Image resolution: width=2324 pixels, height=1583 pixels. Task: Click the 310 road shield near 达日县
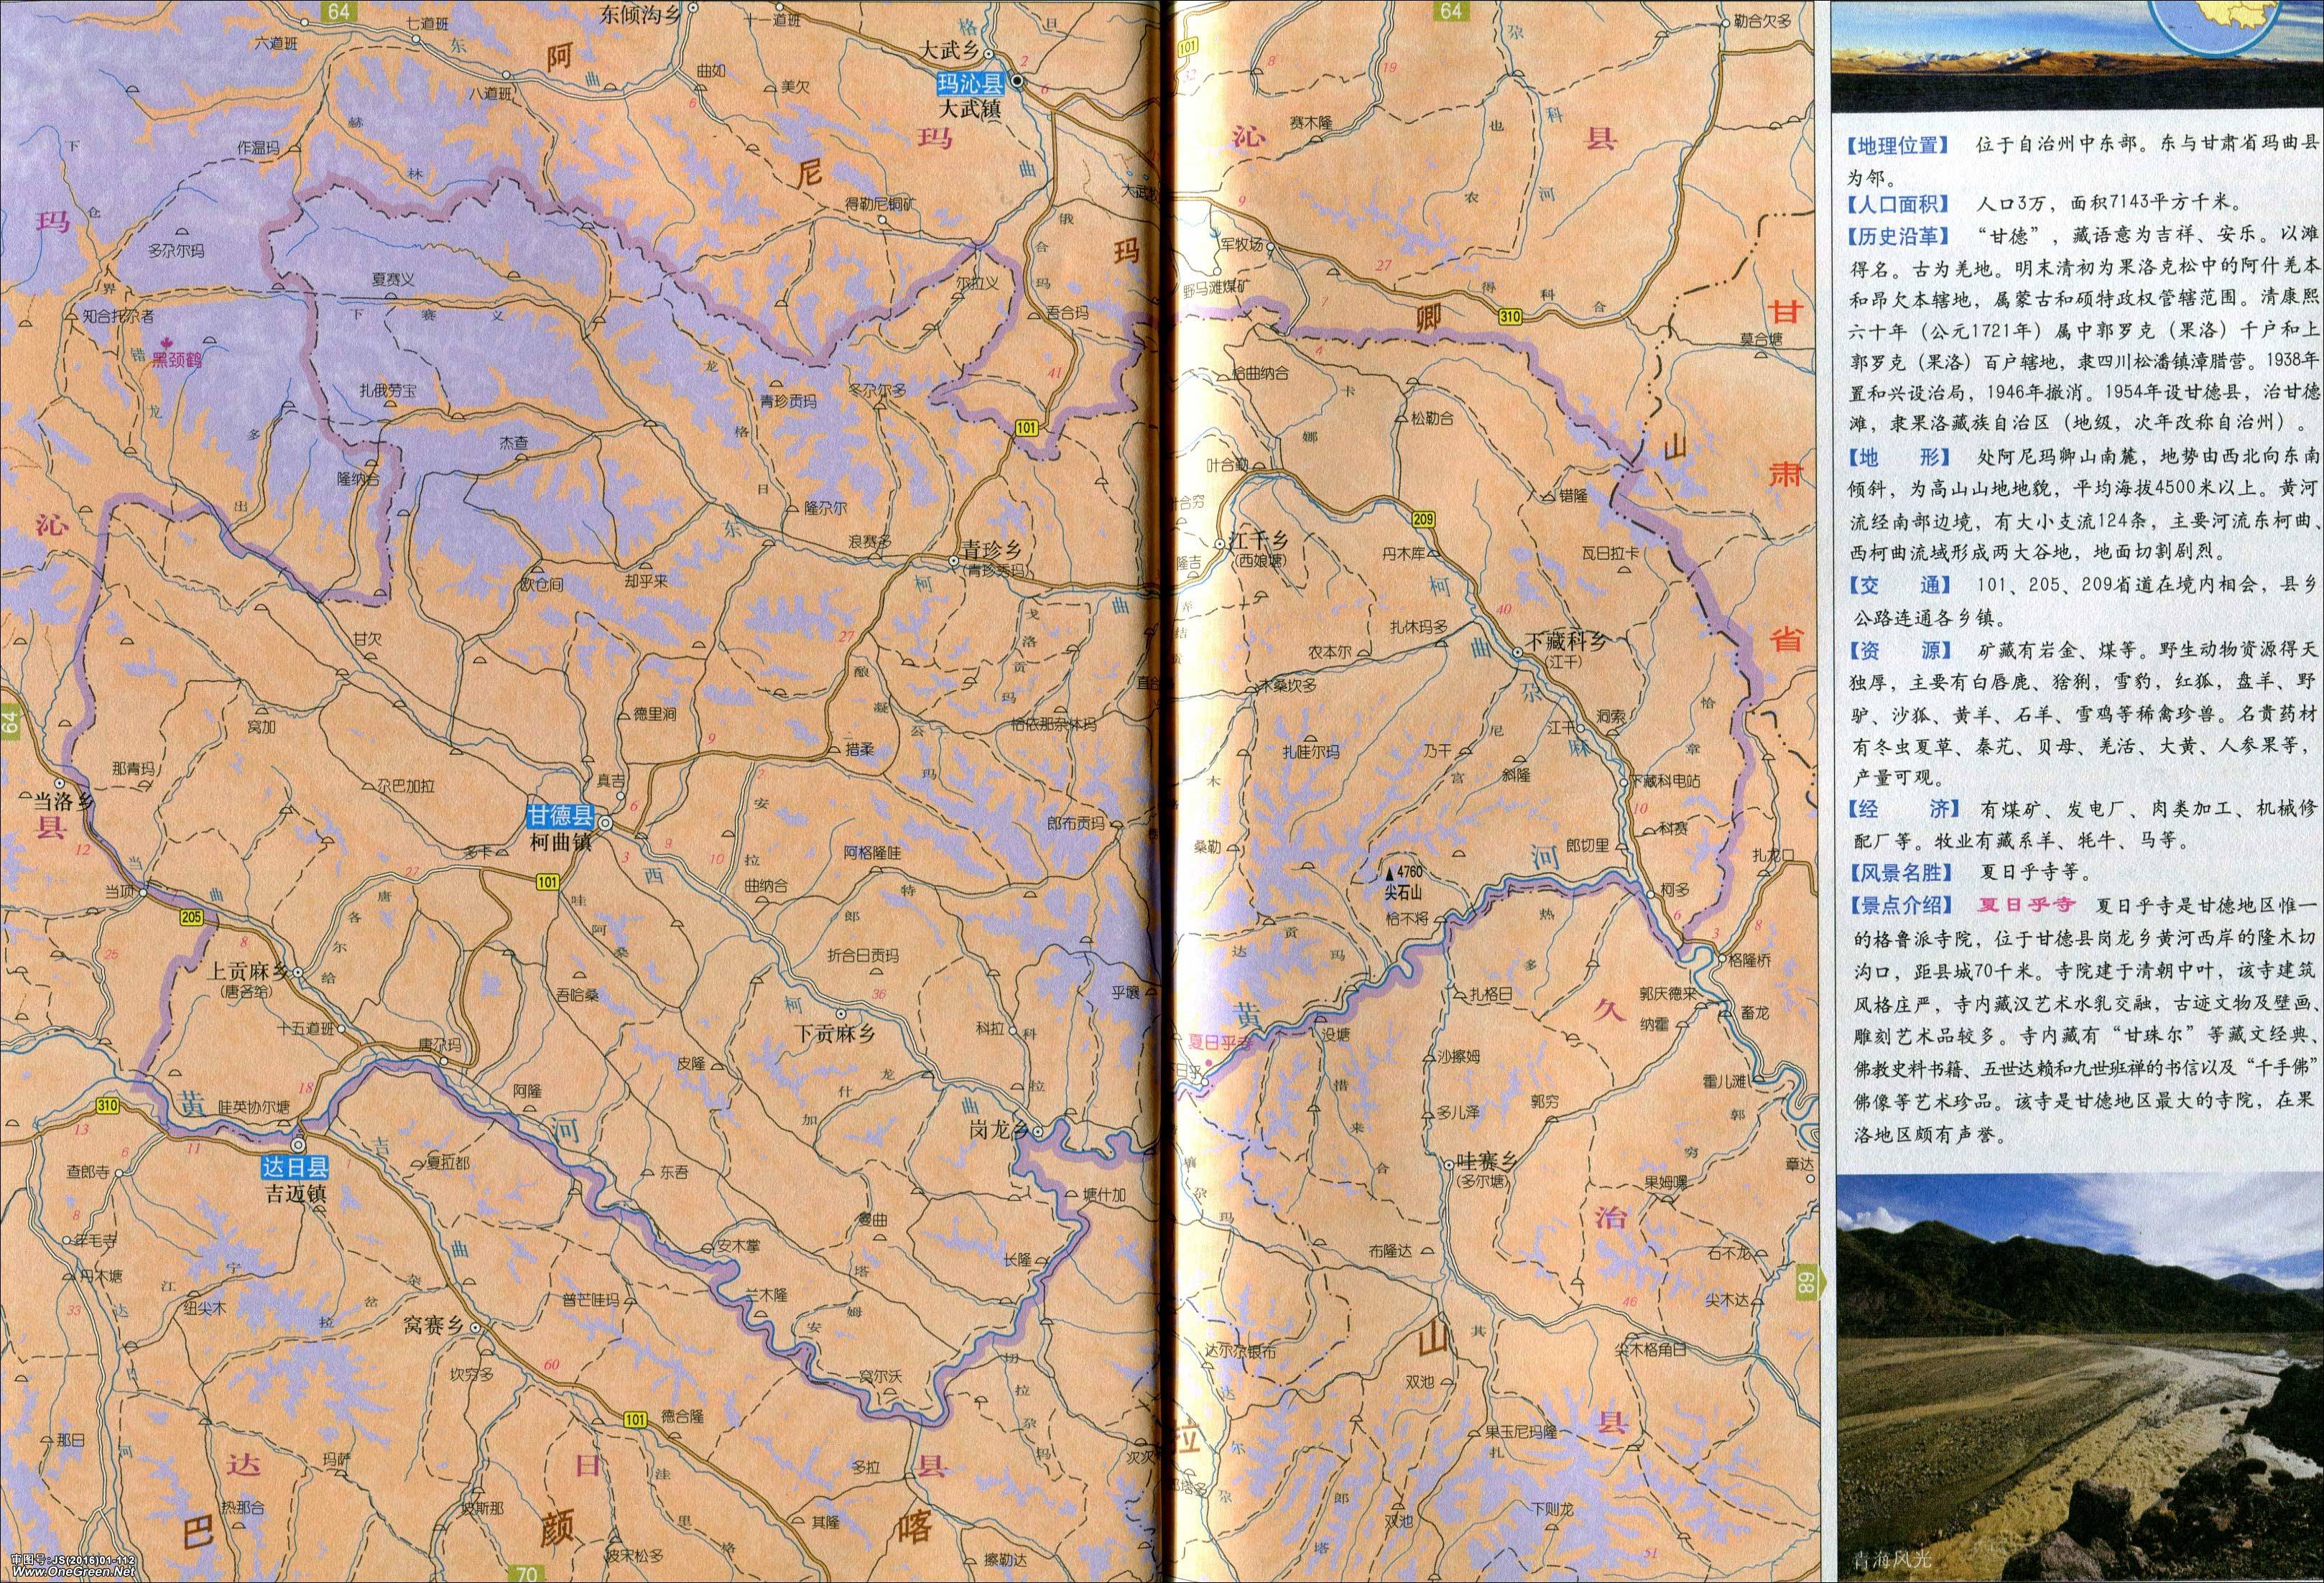point(107,1105)
